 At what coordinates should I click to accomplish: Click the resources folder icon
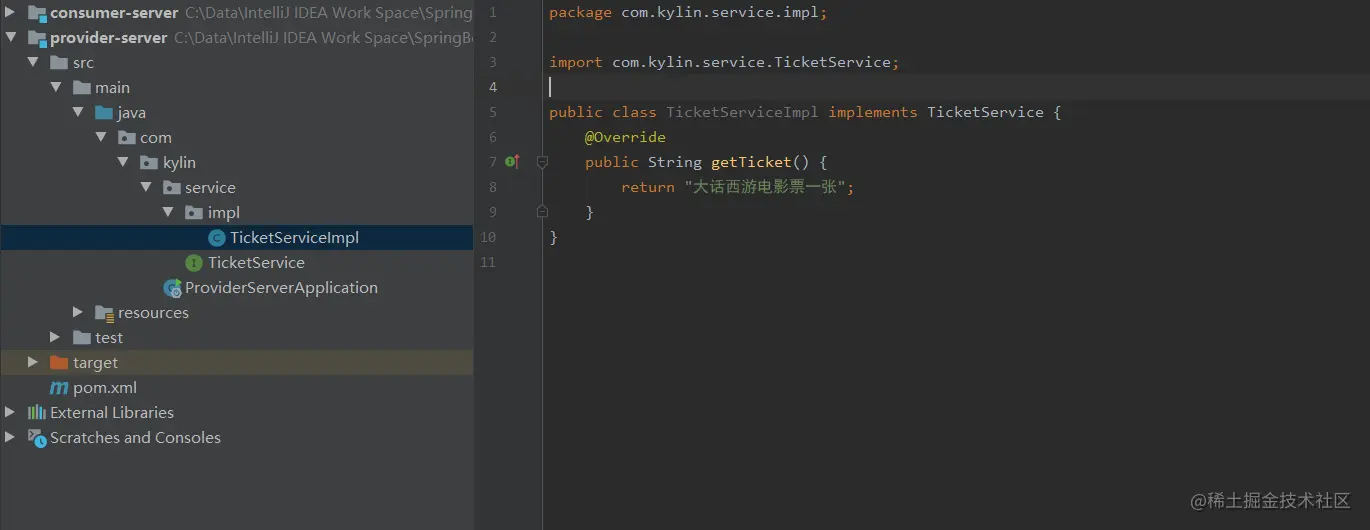(x=104, y=313)
